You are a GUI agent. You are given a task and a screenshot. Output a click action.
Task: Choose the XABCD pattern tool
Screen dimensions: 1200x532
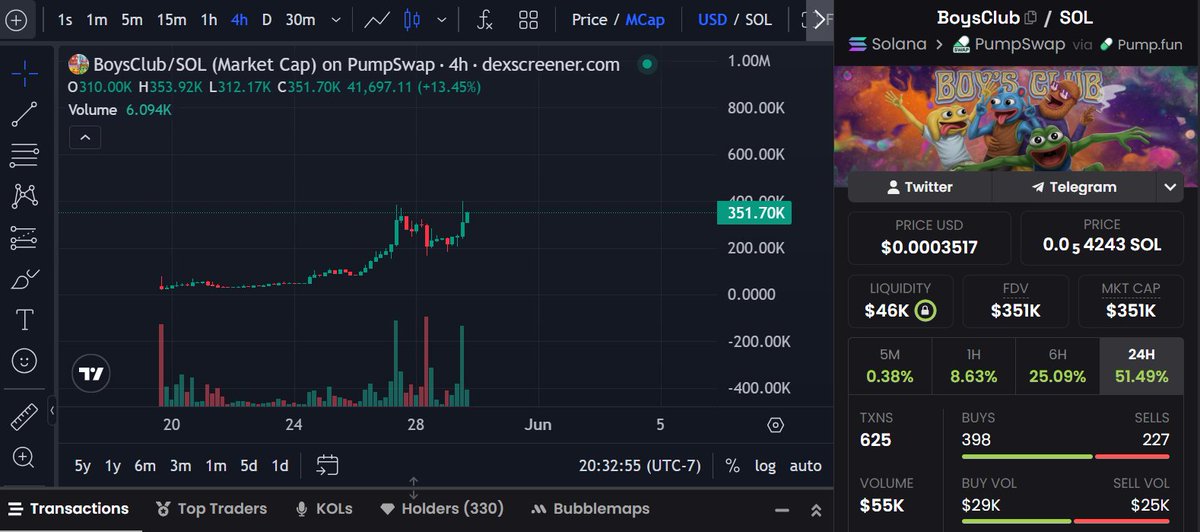pyautogui.click(x=25, y=196)
